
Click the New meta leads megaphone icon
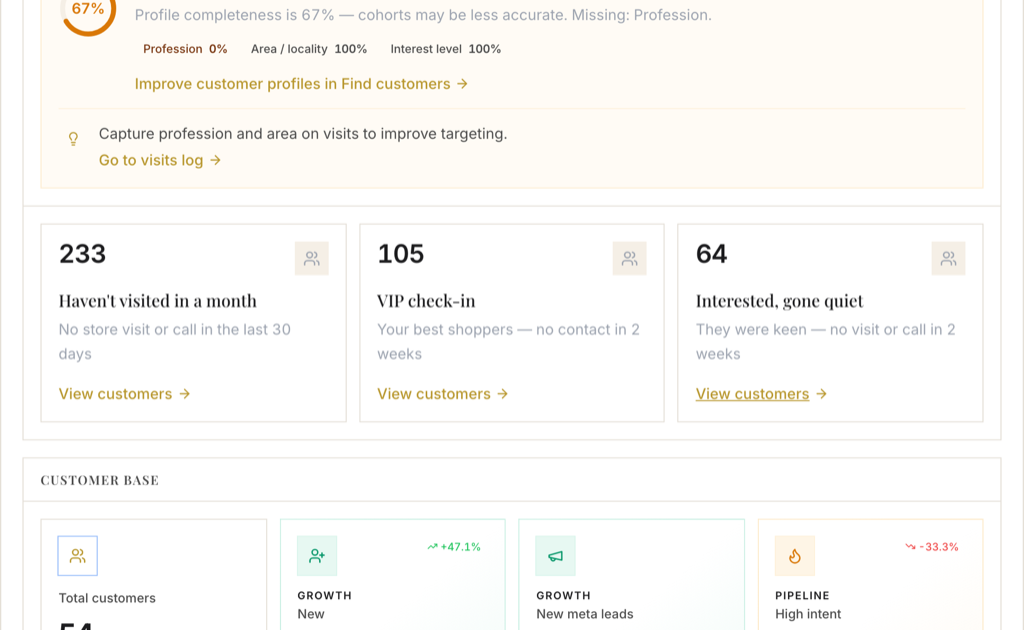pyautogui.click(x=555, y=556)
